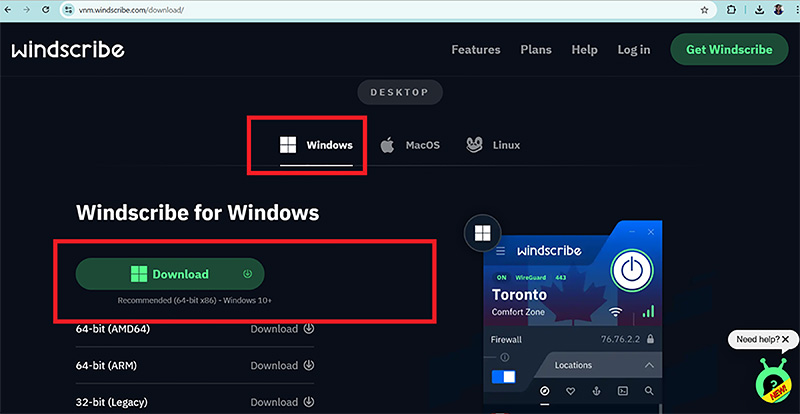Click the Get Windscribe button
Image resolution: width=800 pixels, height=414 pixels.
pyautogui.click(x=729, y=50)
